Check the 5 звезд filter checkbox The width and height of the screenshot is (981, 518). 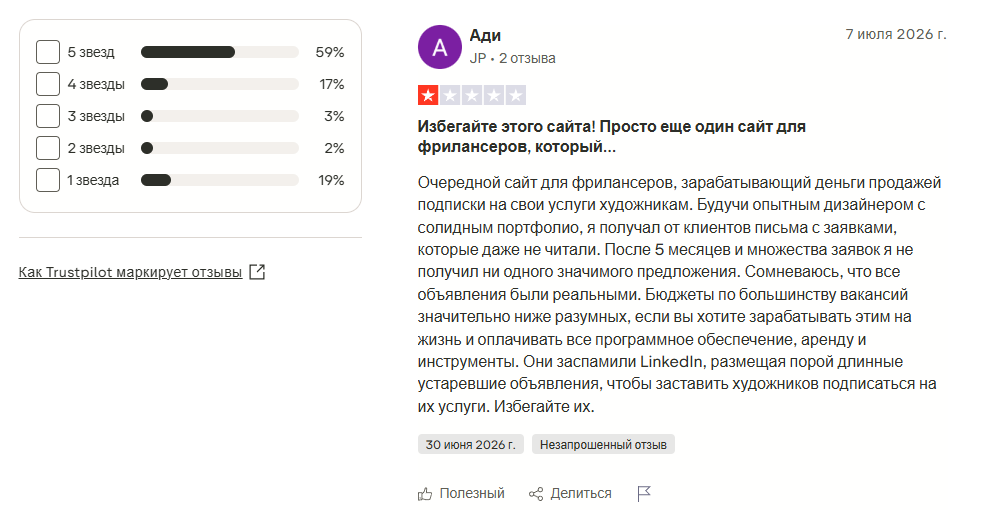48,52
